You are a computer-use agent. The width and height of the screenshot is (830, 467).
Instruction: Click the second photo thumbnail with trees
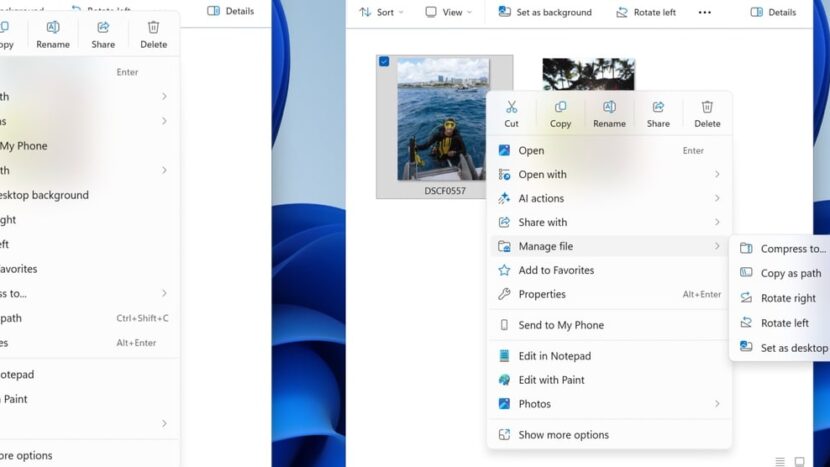pyautogui.click(x=588, y=73)
